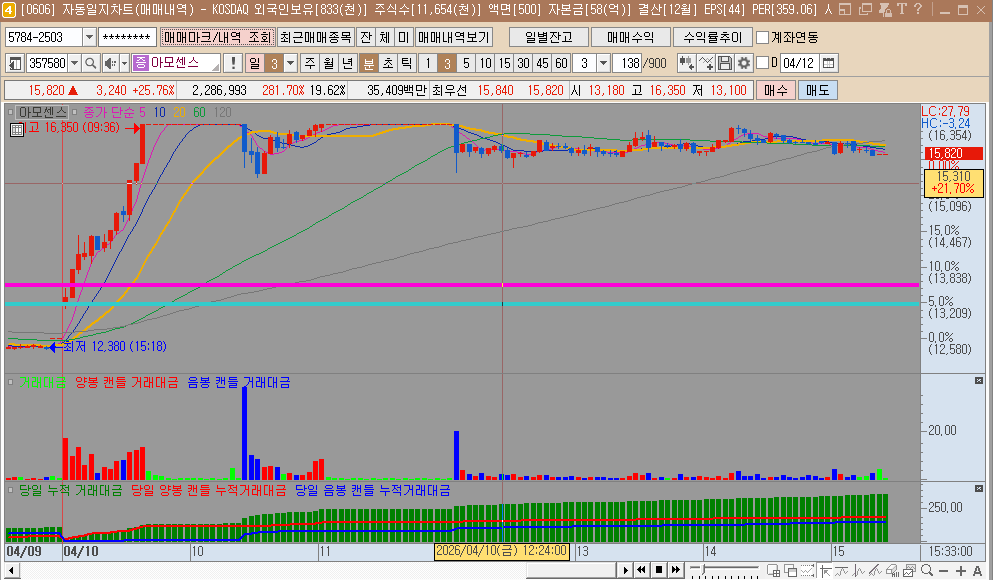Click the speaker sound icon

[110, 63]
